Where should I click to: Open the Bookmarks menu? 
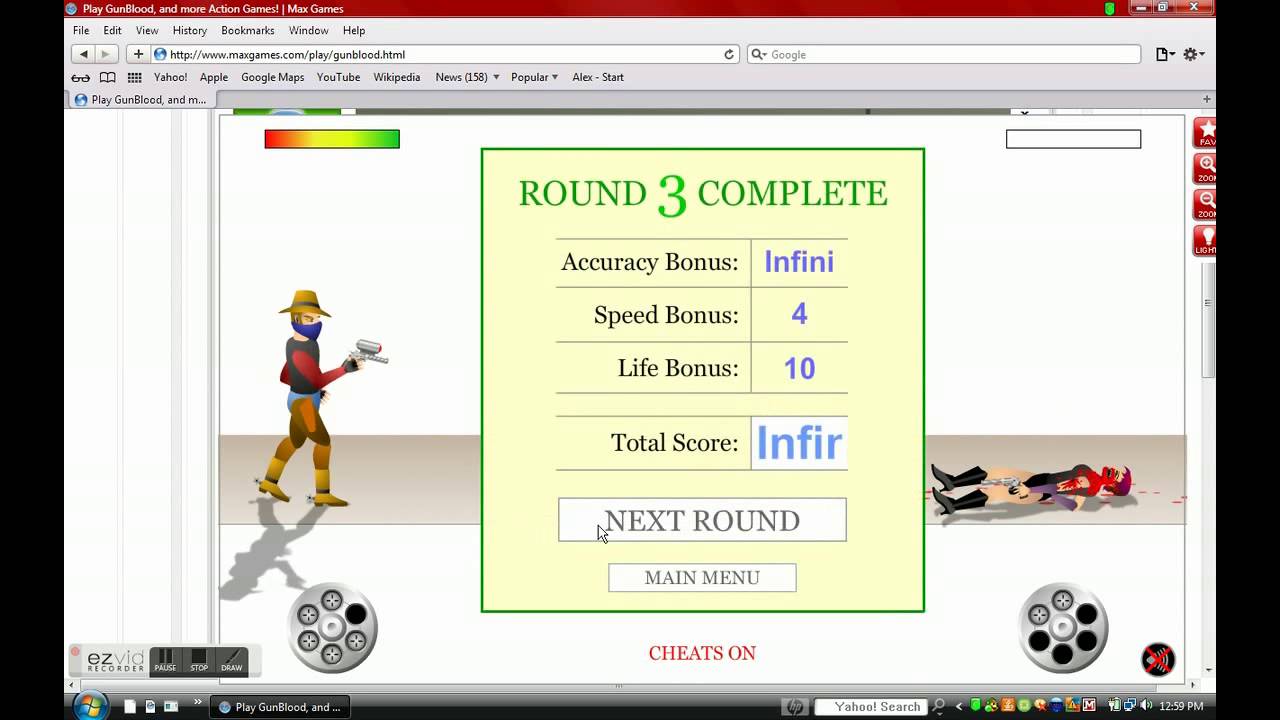[x=248, y=30]
